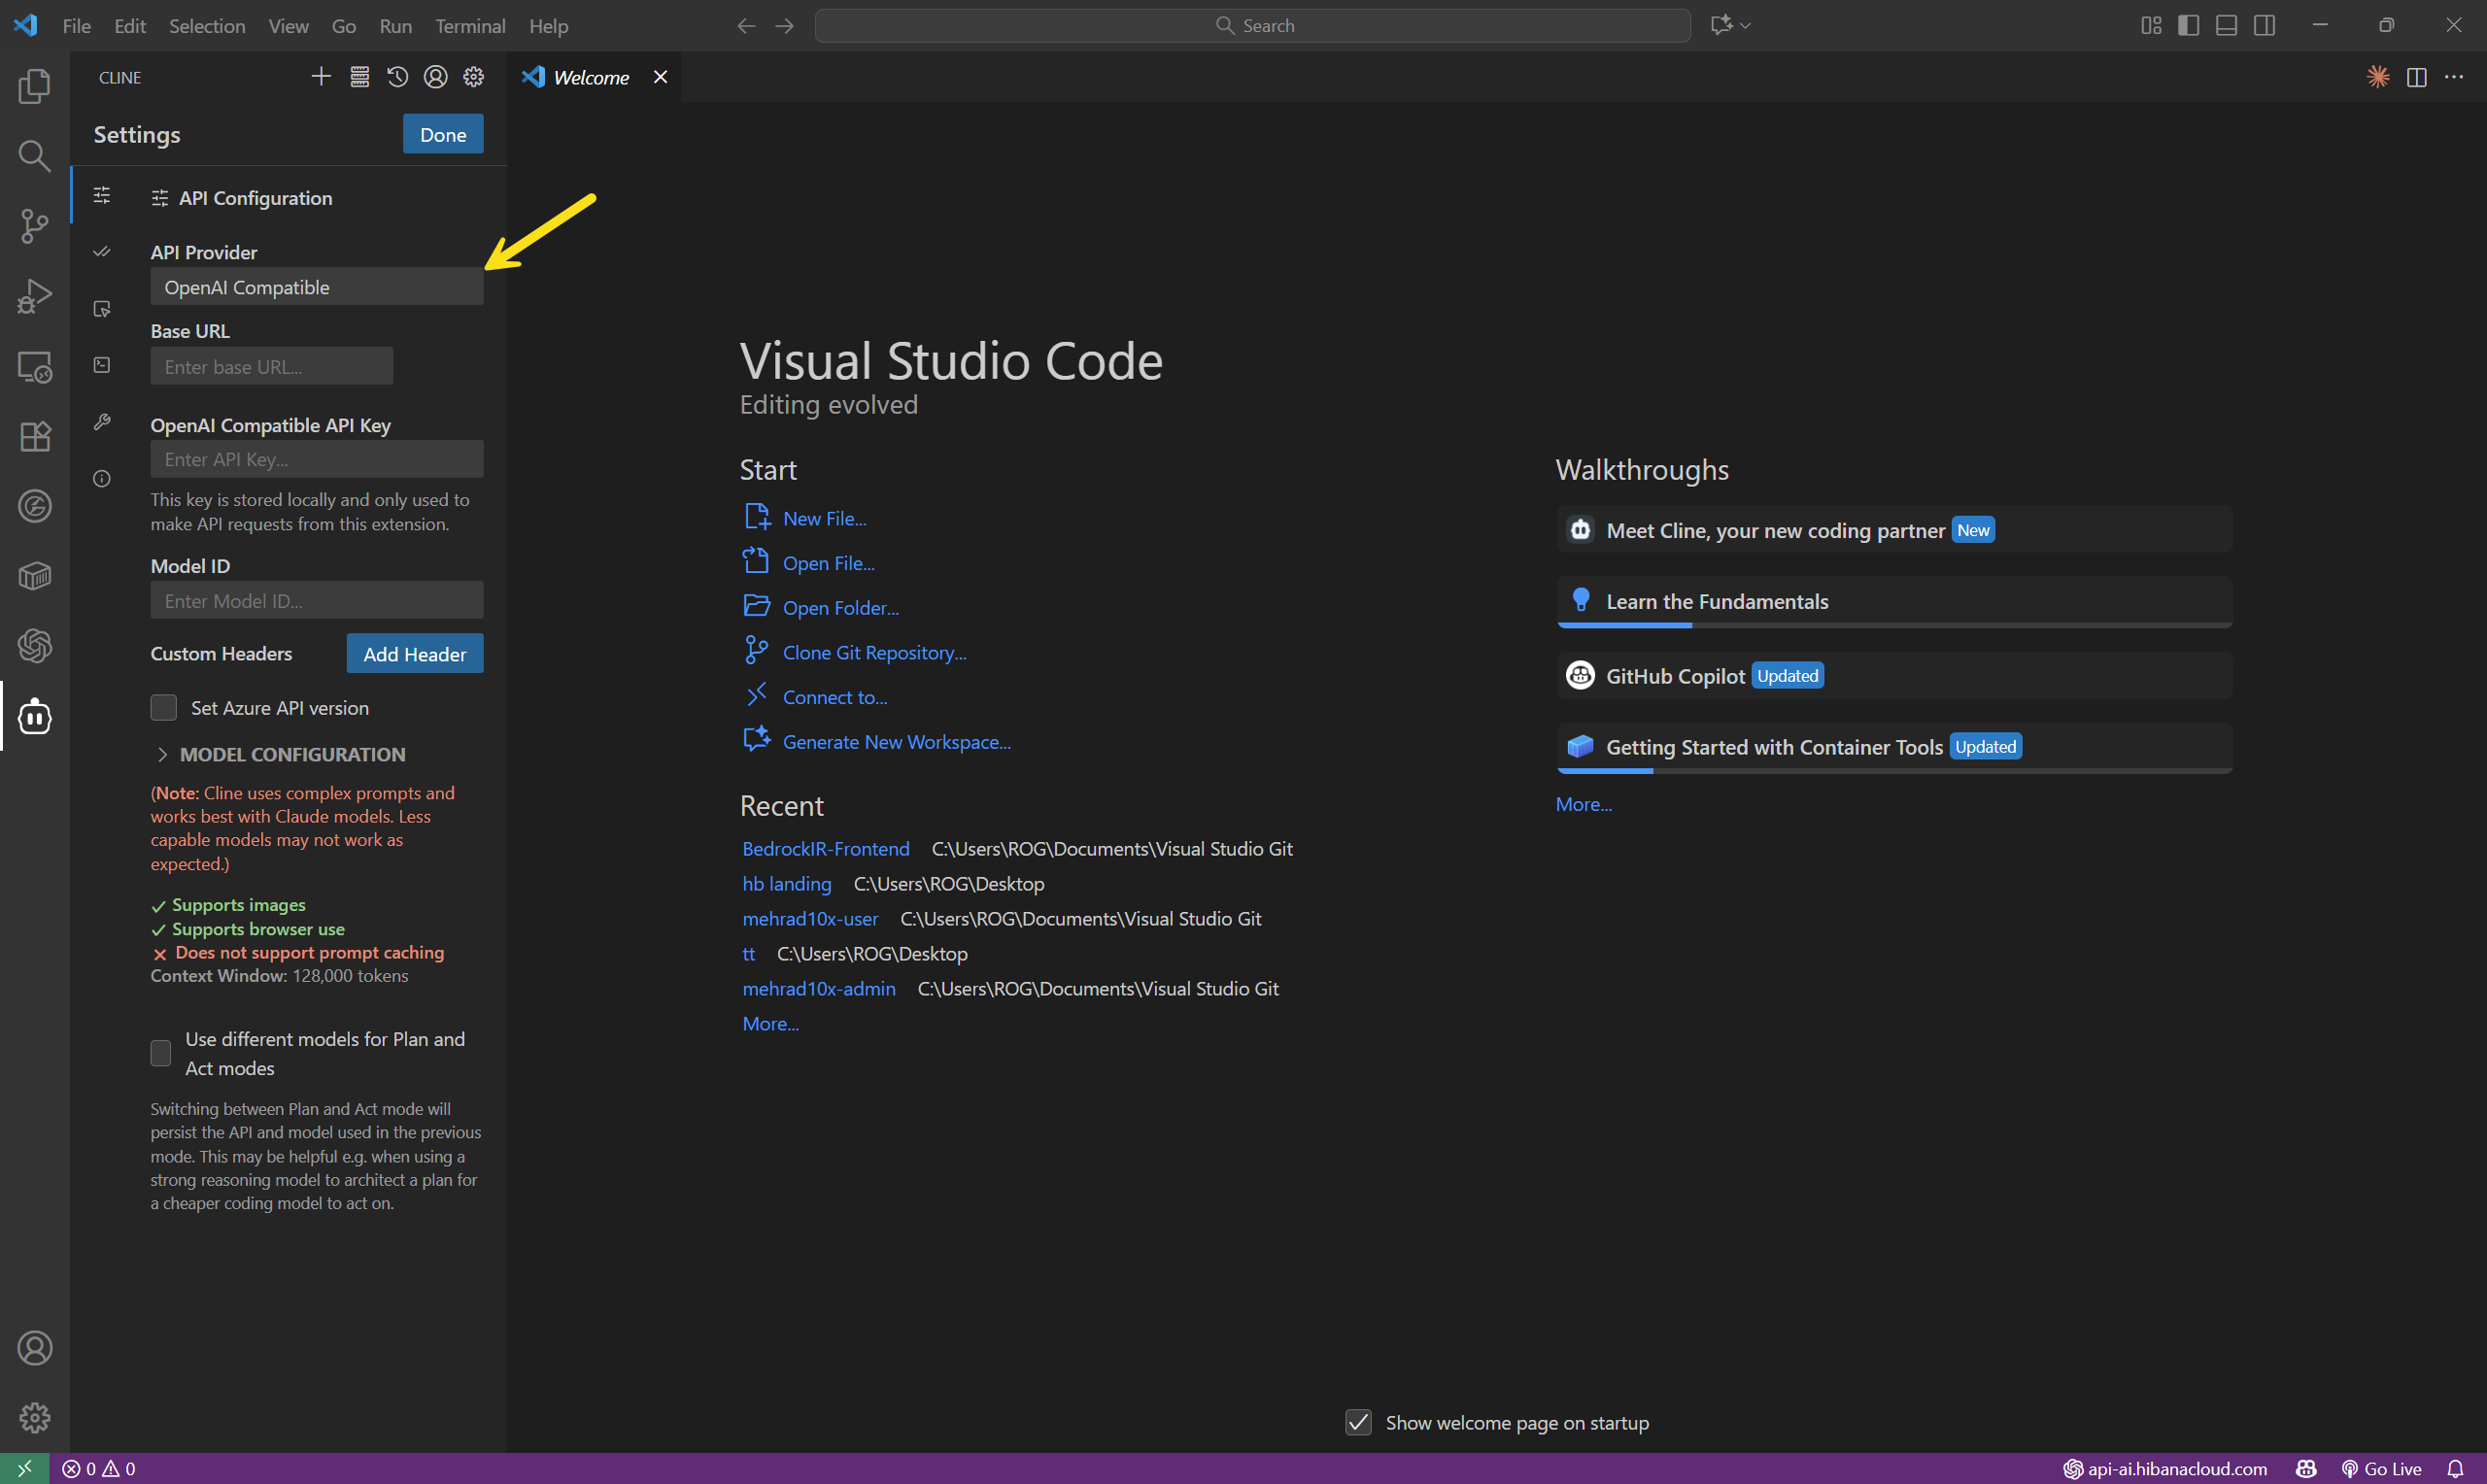Open GitHub Copilot walkthrough
Screen dimensions: 2487x1484
pyautogui.click(x=1894, y=676)
